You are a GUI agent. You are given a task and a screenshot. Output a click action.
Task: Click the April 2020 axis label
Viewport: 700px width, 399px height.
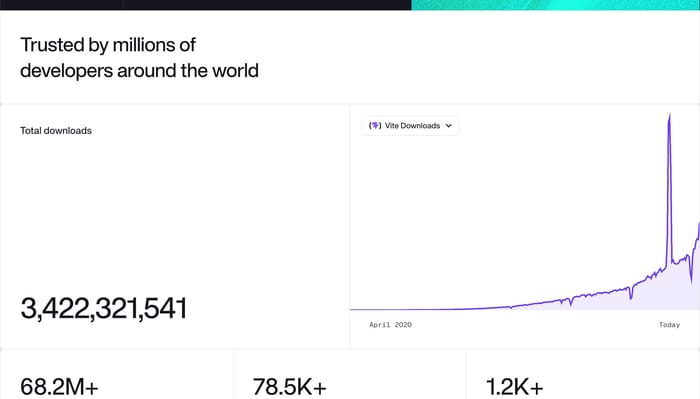(x=390, y=325)
